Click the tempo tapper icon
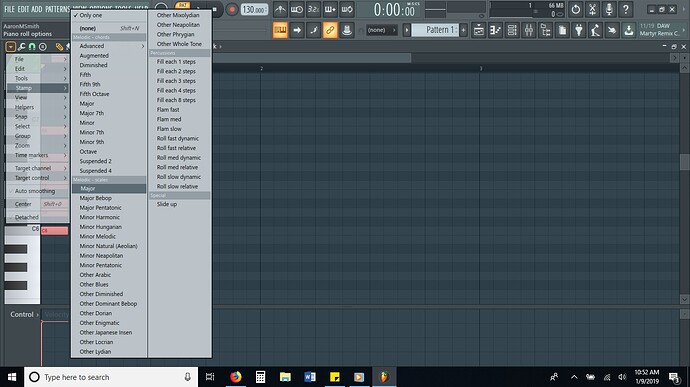The width and height of the screenshot is (690, 387). [x=595, y=30]
